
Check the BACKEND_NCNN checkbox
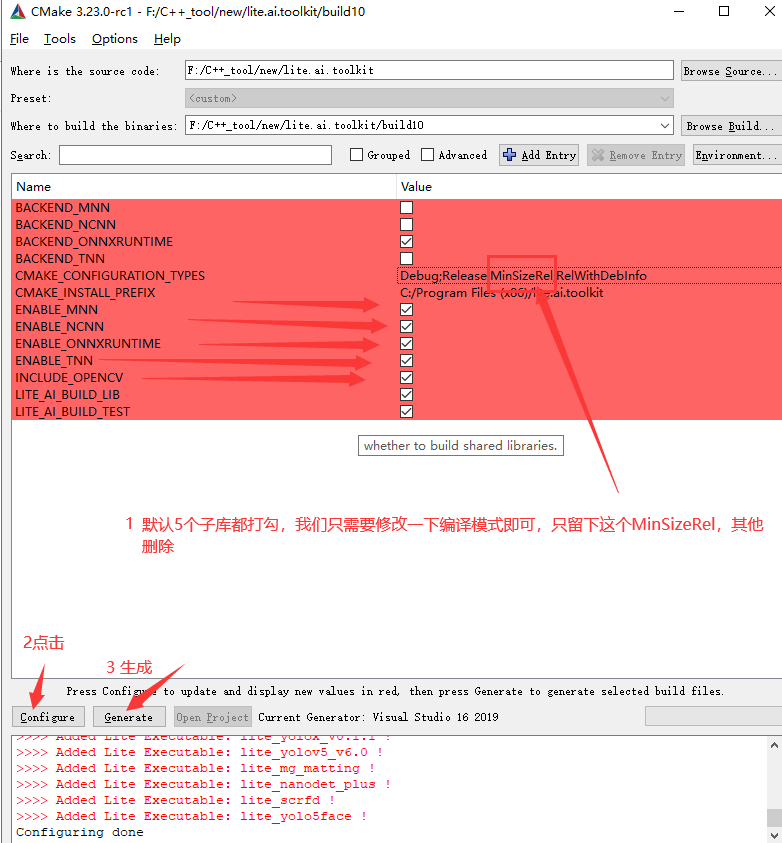point(407,224)
